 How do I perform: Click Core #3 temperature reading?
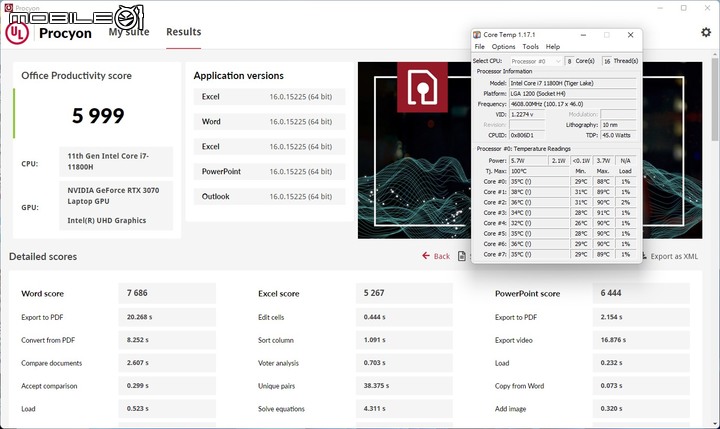[x=539, y=213]
